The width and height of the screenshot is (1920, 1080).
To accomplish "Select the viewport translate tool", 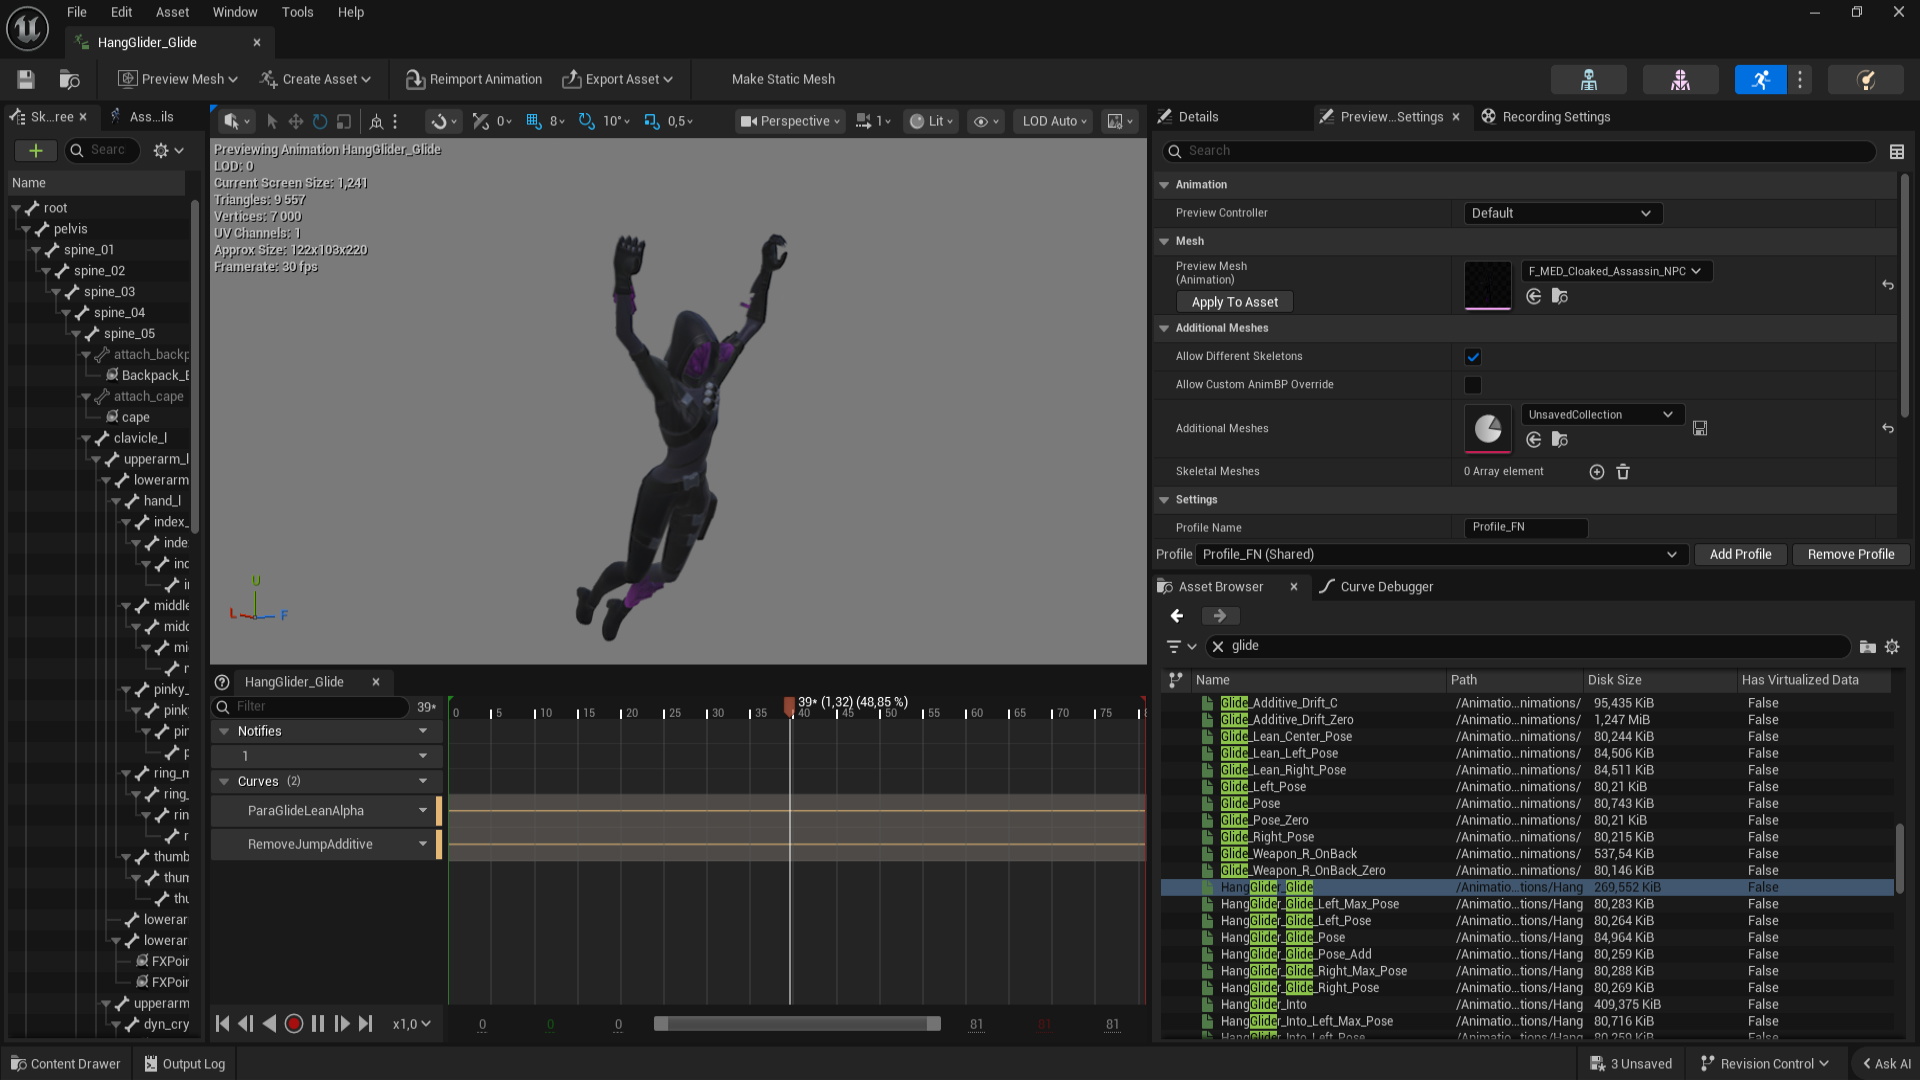I will coord(295,121).
